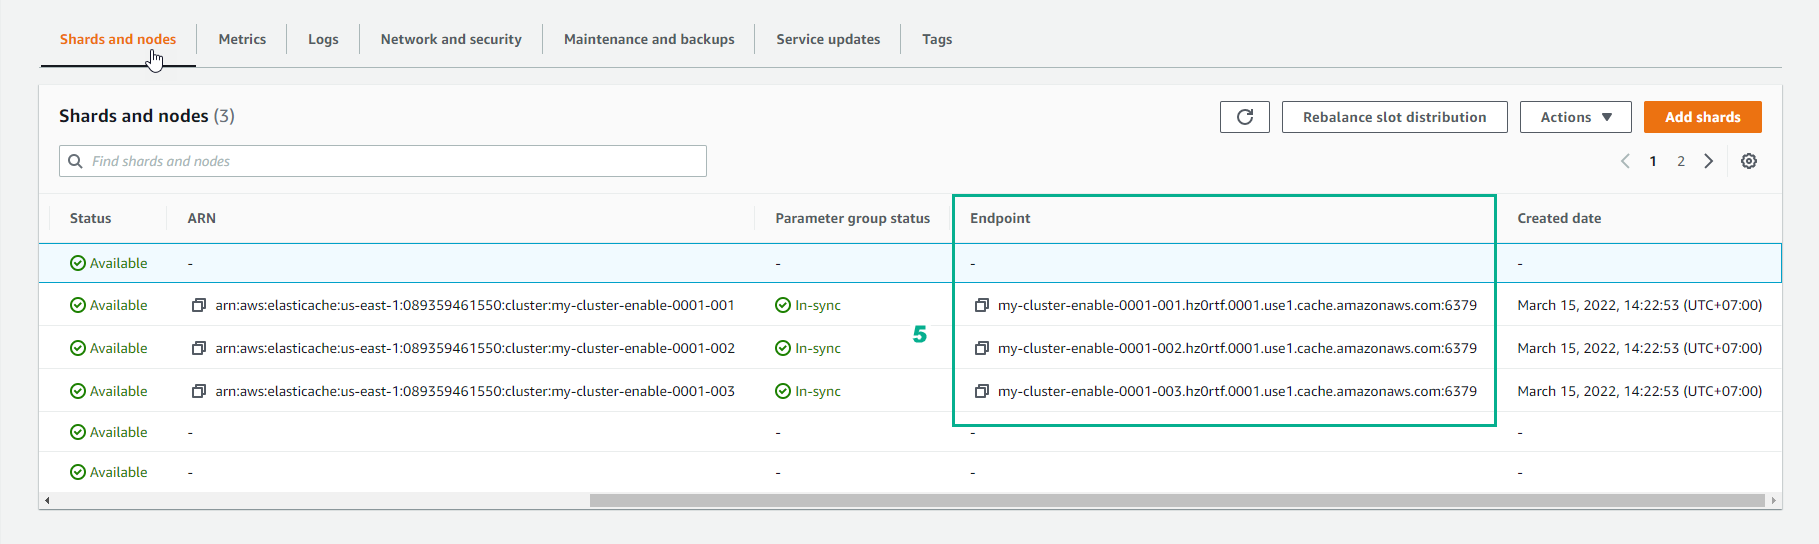
Task: Click scrollbar right arrow
Action: click(1774, 500)
